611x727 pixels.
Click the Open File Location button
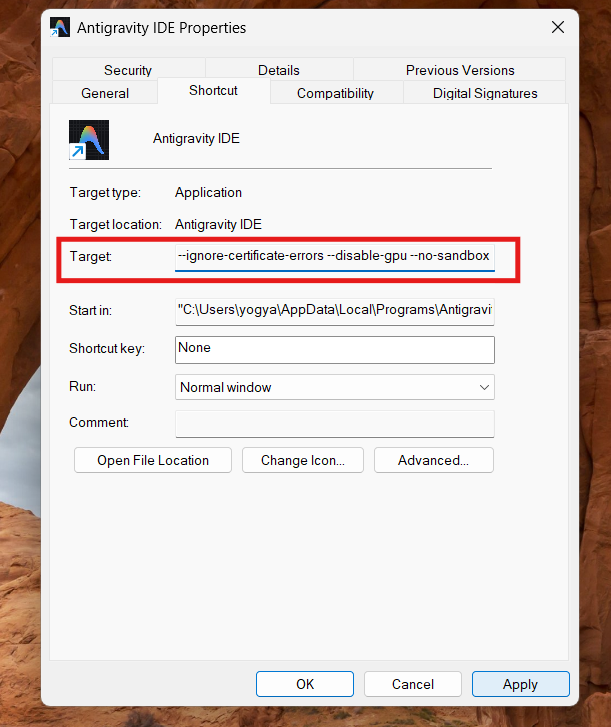pos(153,460)
